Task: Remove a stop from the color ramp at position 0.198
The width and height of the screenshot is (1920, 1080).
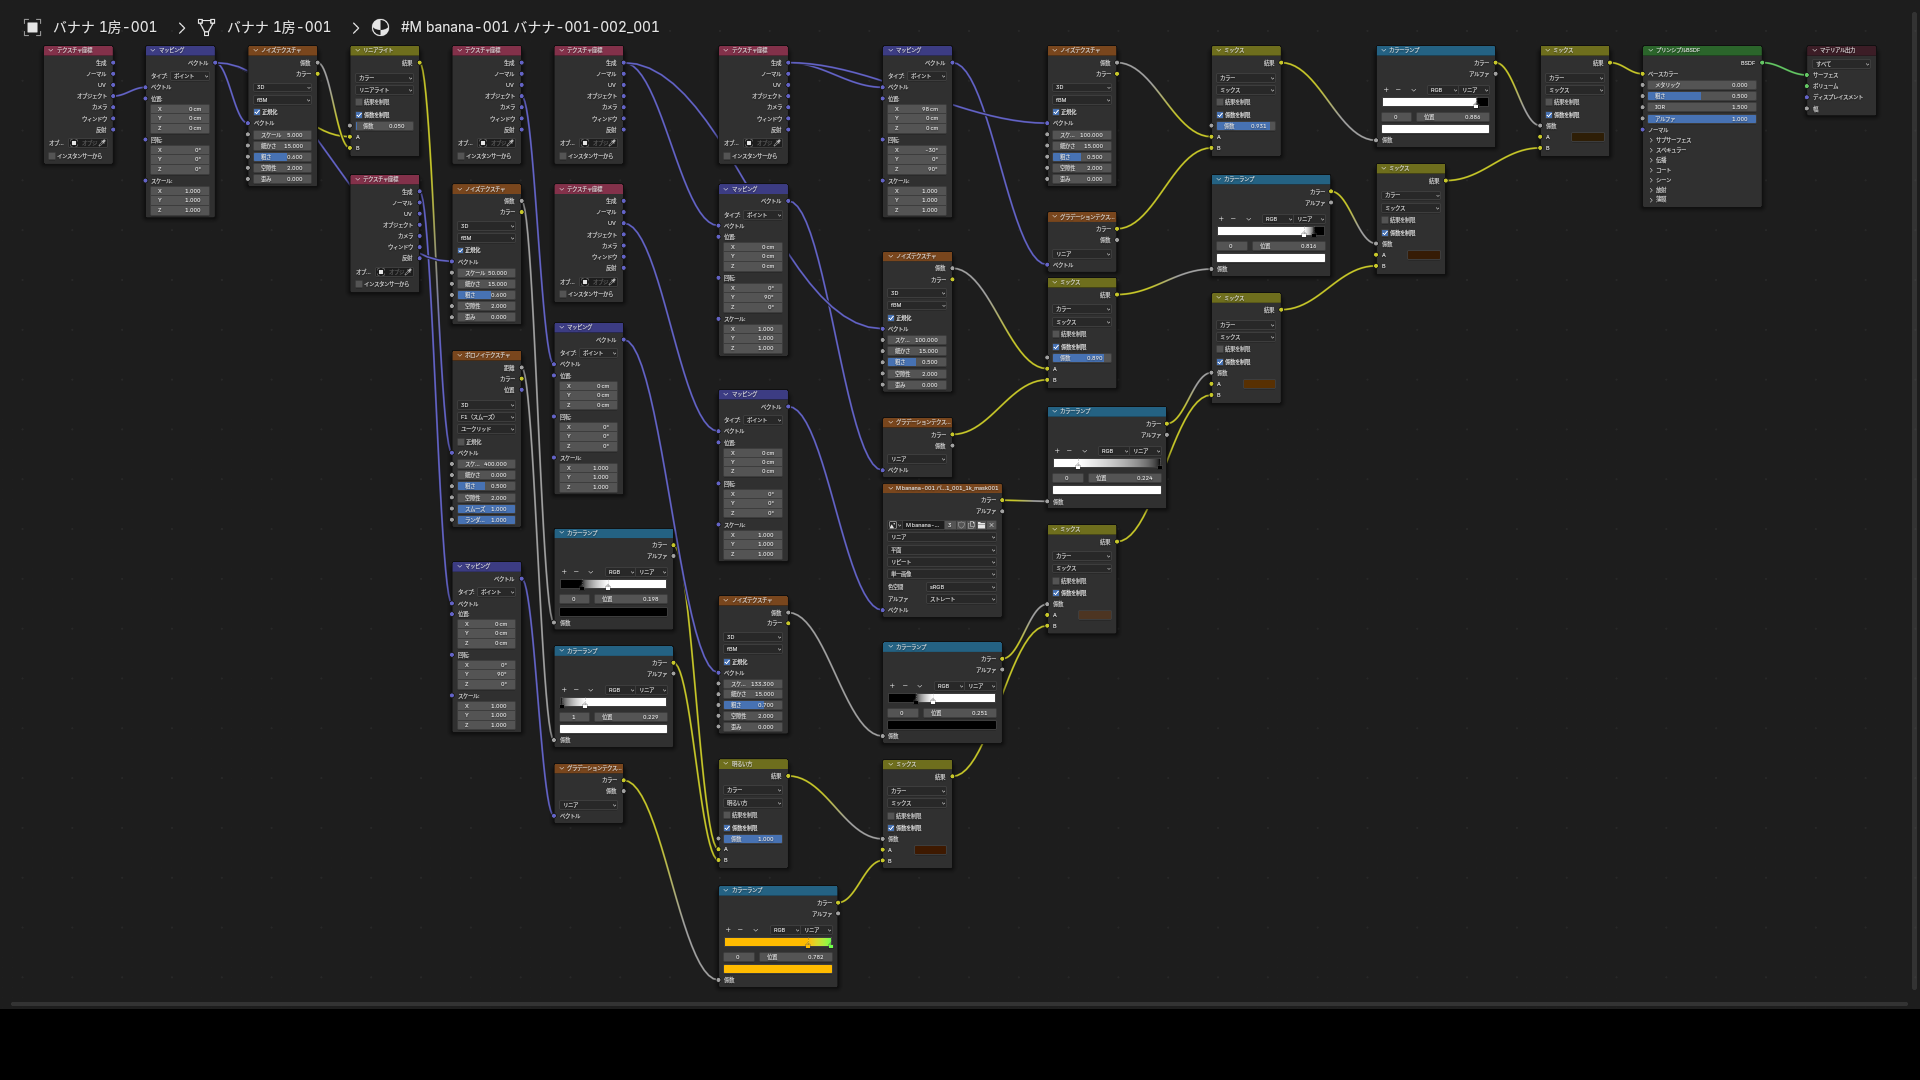Action: [x=576, y=572]
